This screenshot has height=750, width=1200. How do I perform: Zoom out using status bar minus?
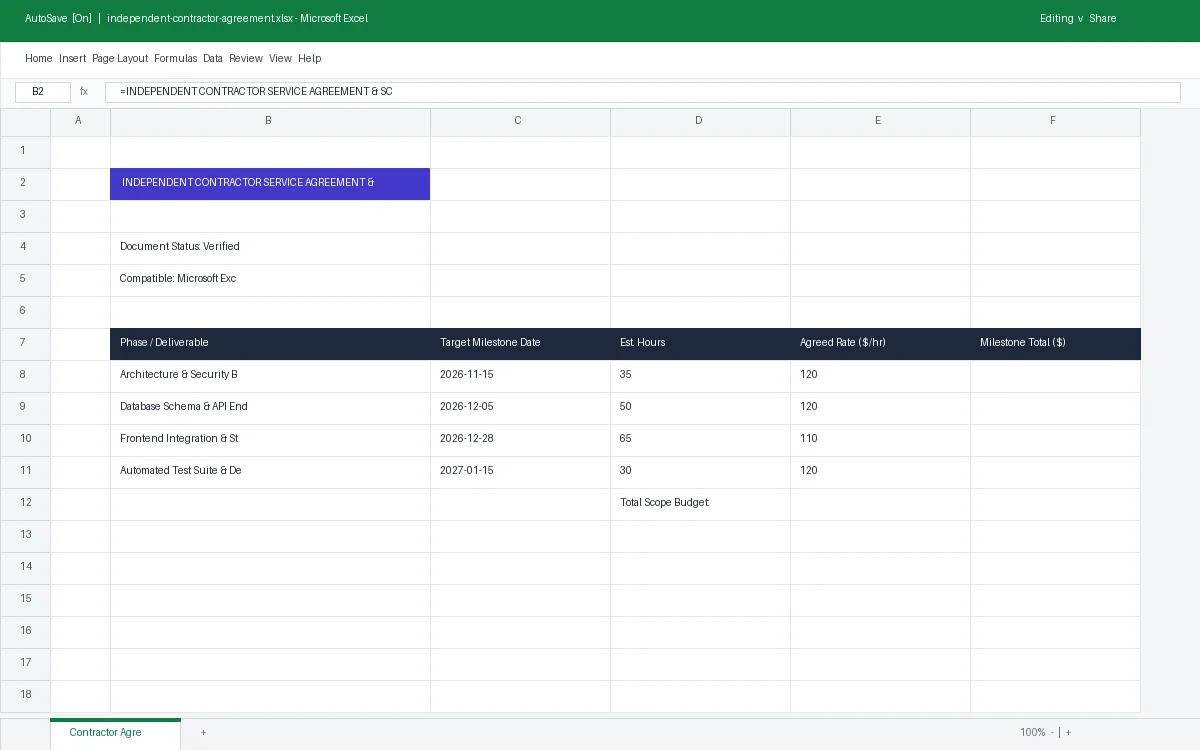pos(1052,733)
